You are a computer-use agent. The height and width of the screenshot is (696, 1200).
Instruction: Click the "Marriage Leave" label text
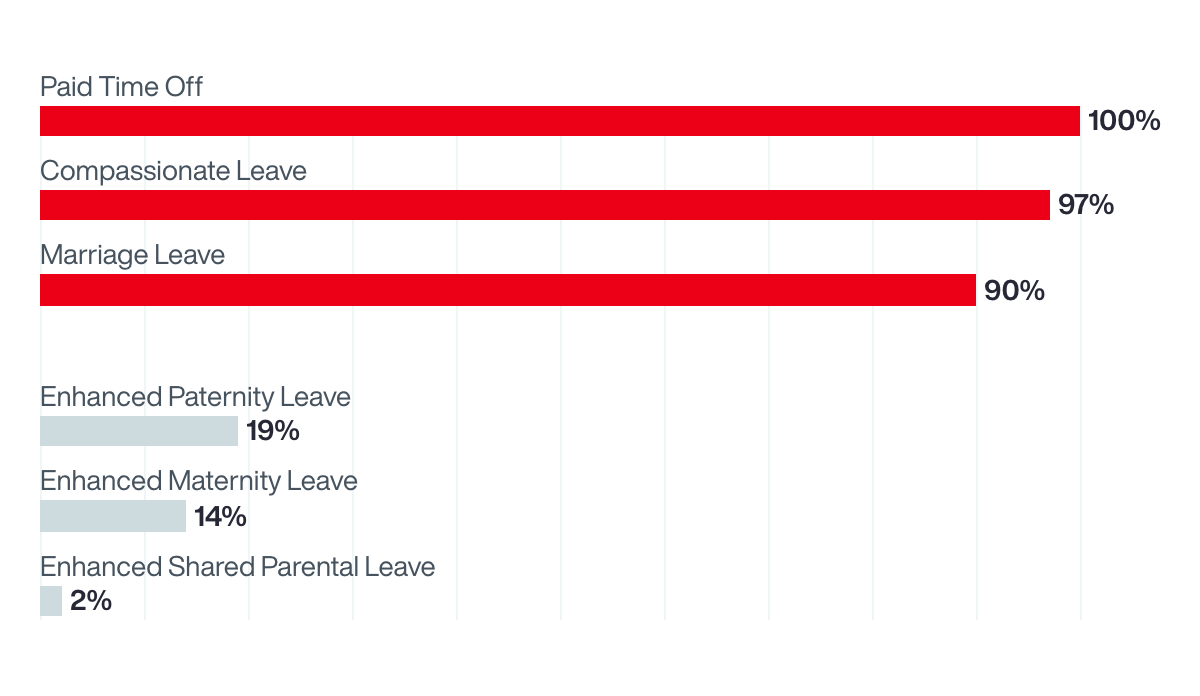(x=132, y=255)
